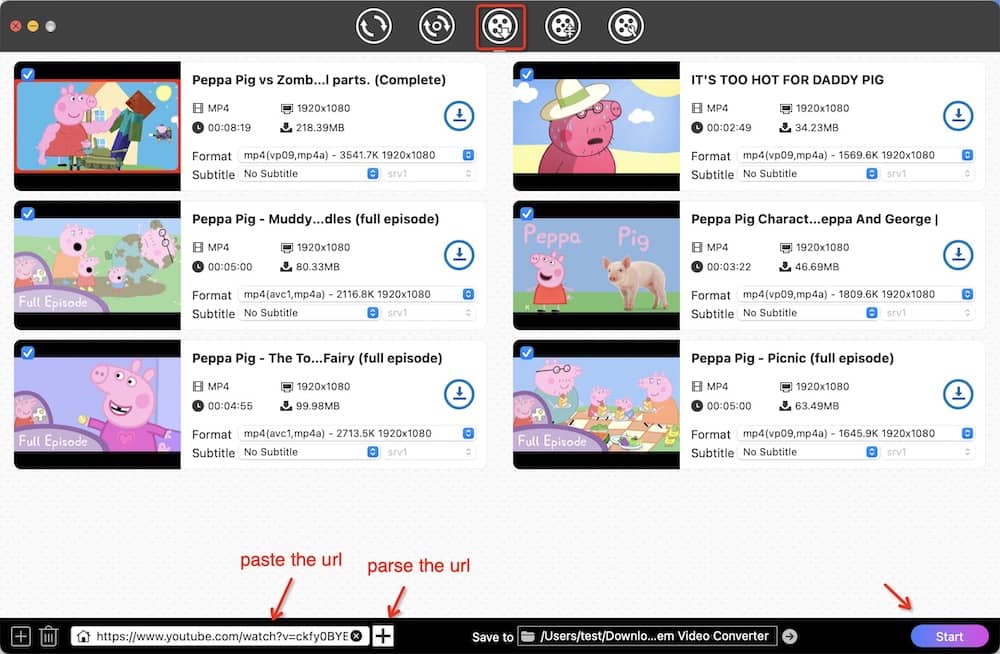Click the trash icon to clear tasks

point(49,635)
